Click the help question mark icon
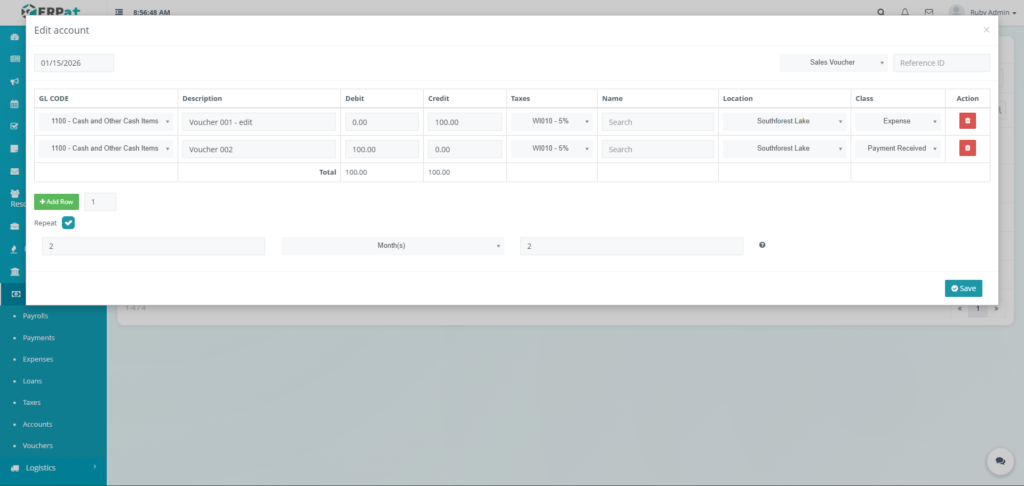This screenshot has height=486, width=1024. click(762, 245)
